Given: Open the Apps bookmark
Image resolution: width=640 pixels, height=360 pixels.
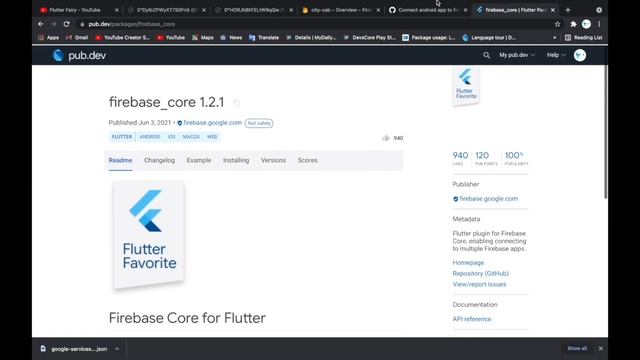Looking at the screenshot, I should pyautogui.click(x=49, y=38).
